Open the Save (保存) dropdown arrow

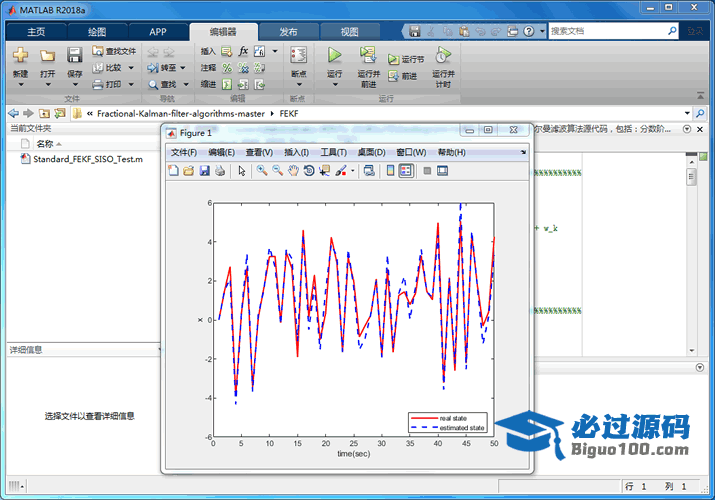[75, 84]
